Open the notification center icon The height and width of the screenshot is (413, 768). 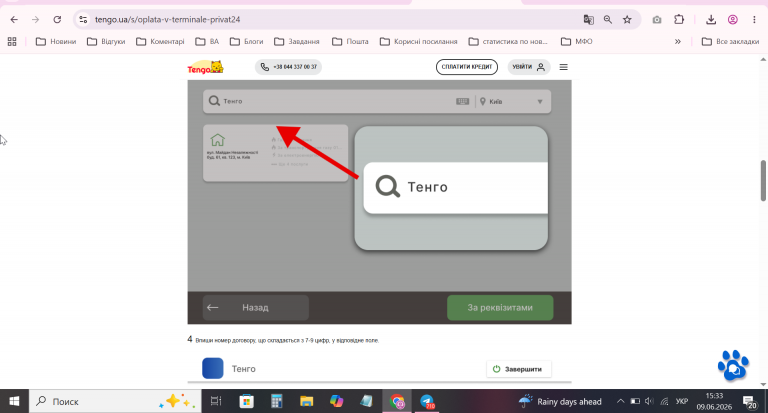tap(749, 401)
